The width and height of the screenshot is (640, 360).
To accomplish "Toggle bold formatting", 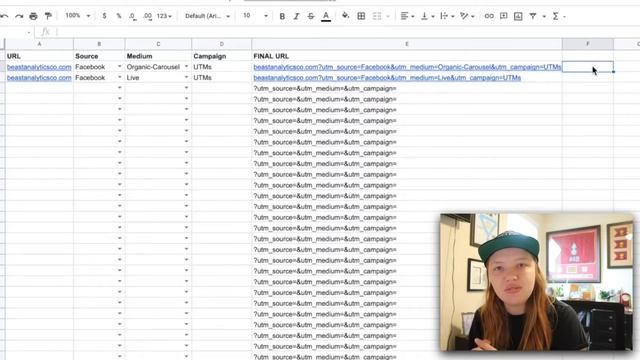I will point(282,16).
